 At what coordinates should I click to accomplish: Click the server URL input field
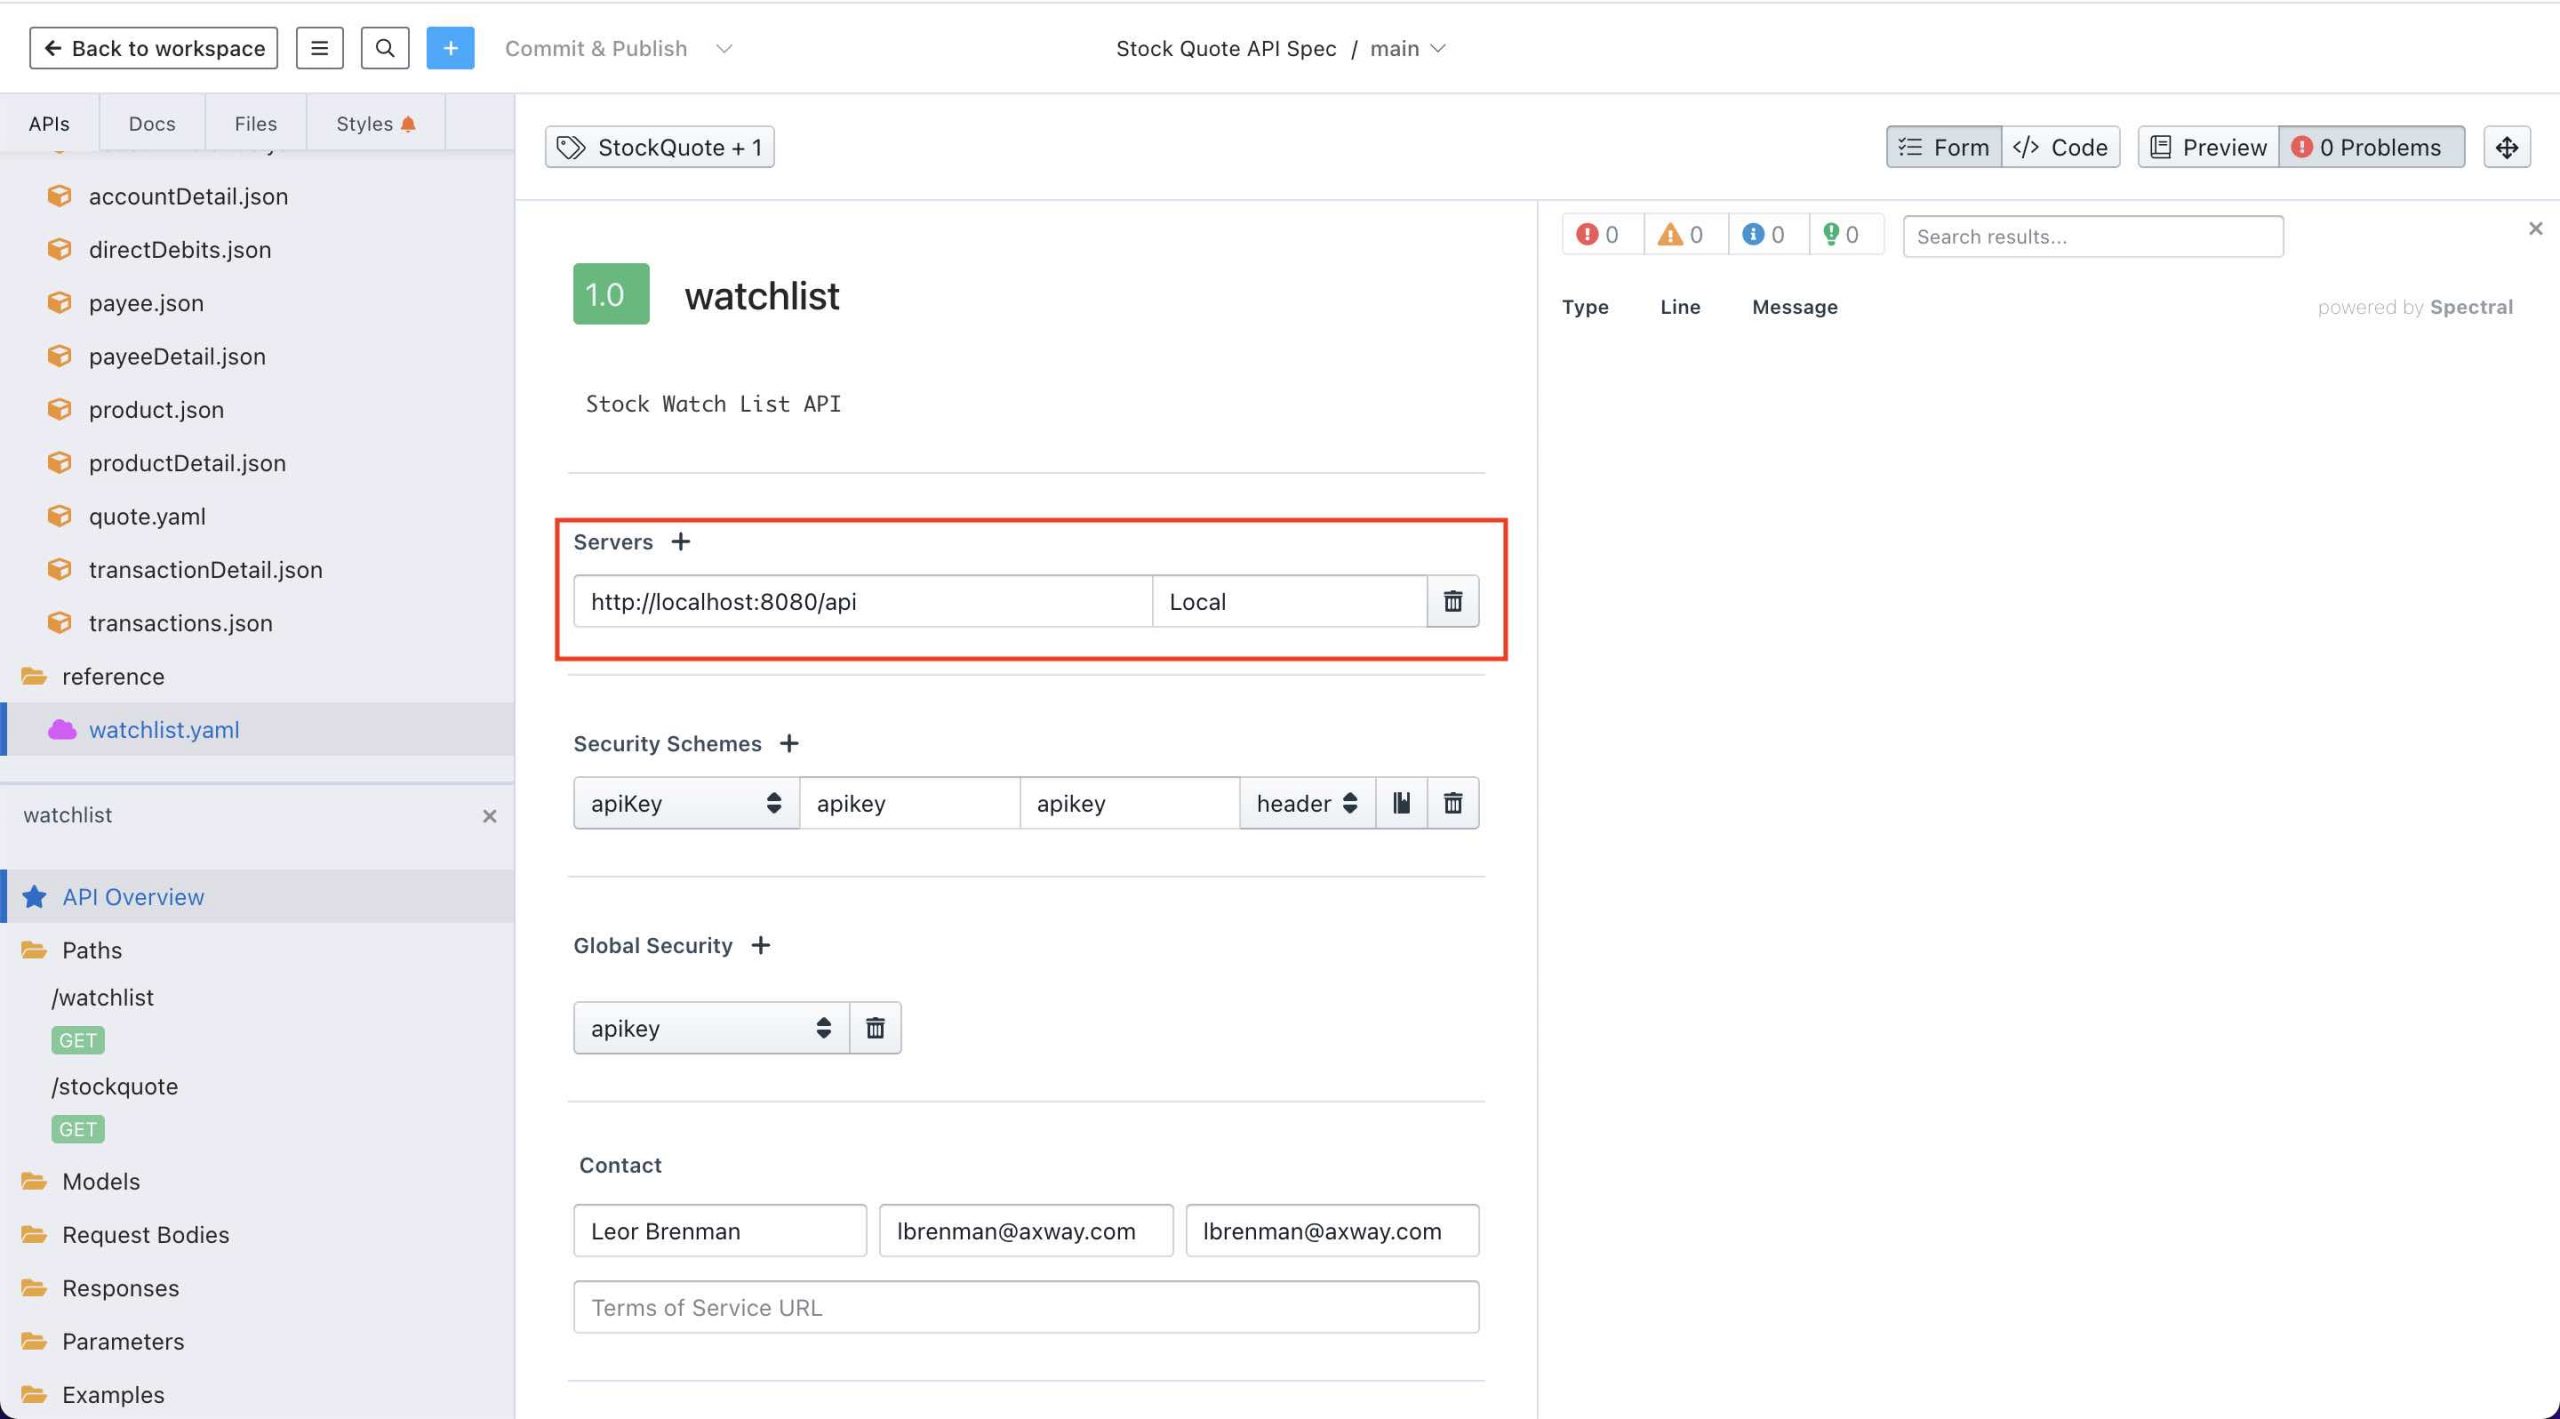(x=863, y=601)
